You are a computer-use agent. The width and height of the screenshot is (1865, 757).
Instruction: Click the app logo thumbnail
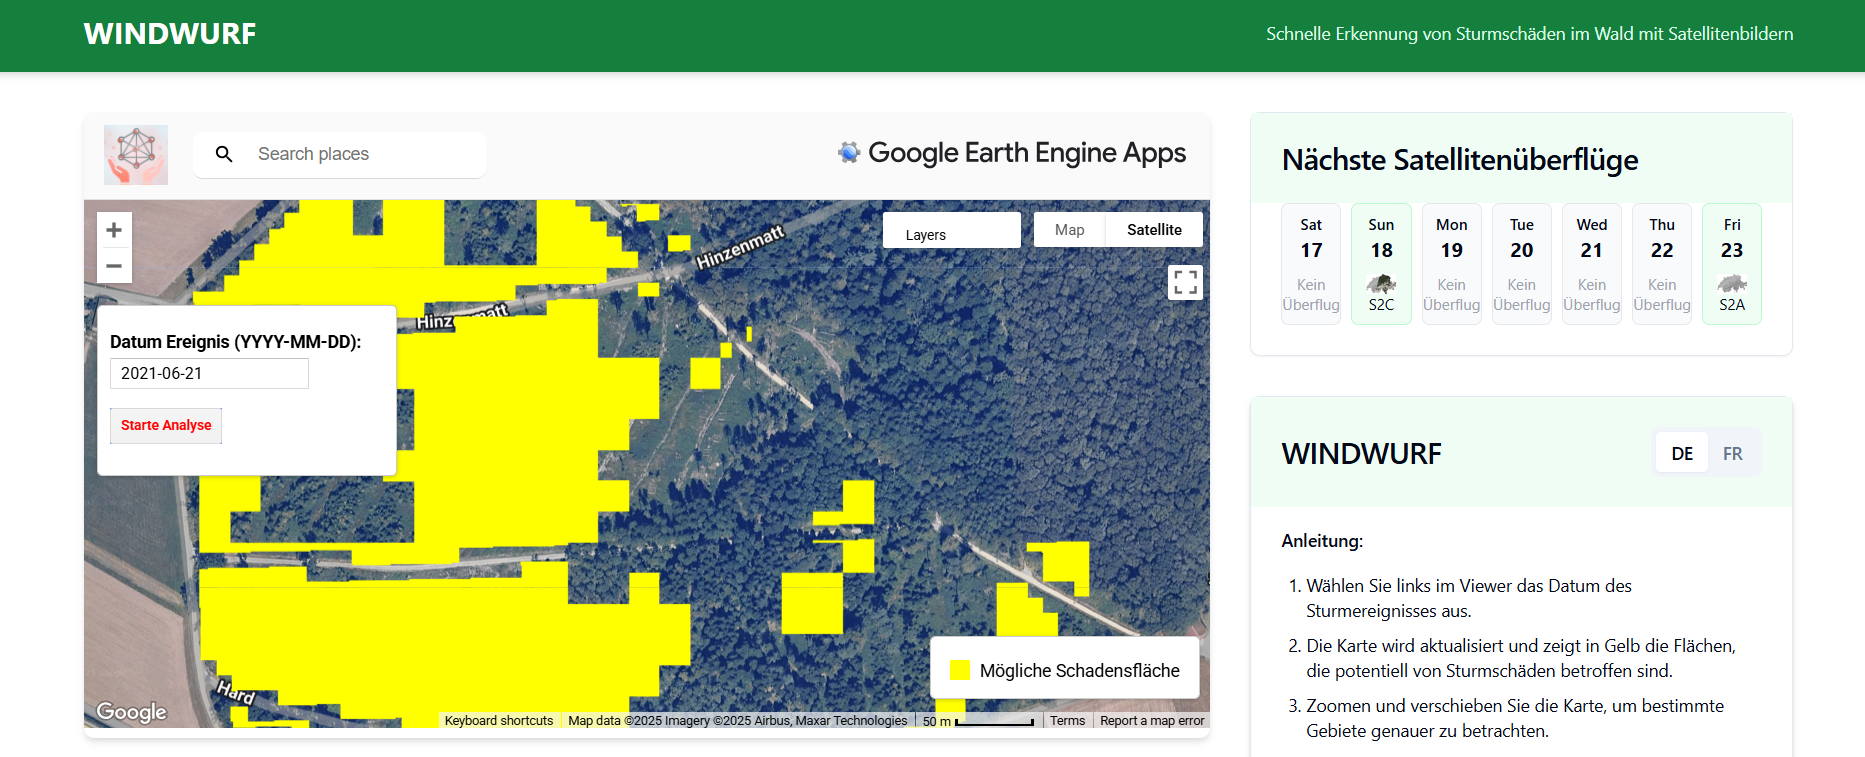coord(136,155)
